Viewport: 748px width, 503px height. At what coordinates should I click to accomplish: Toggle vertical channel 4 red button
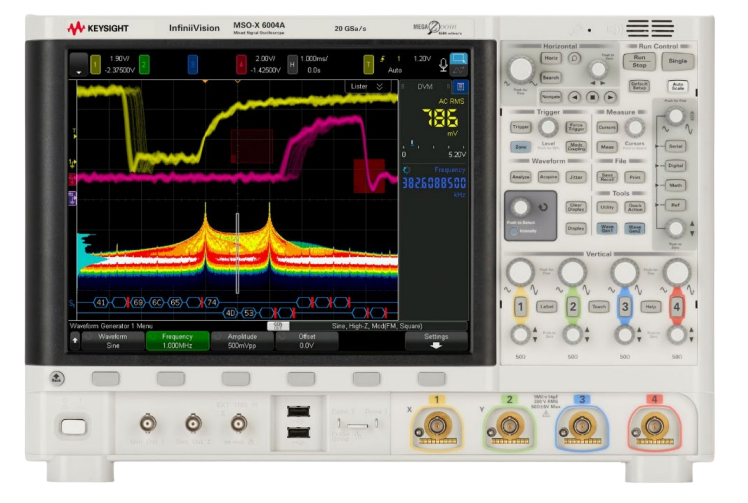tap(676, 307)
